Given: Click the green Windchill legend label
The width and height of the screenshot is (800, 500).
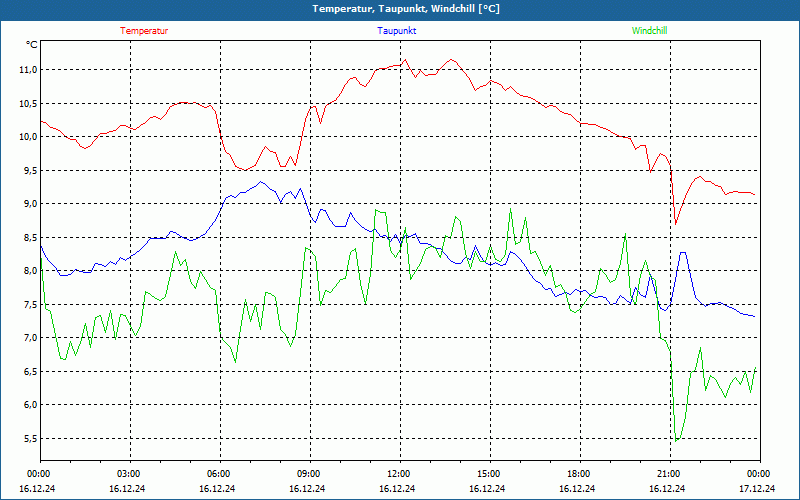Looking at the screenshot, I should click(649, 31).
